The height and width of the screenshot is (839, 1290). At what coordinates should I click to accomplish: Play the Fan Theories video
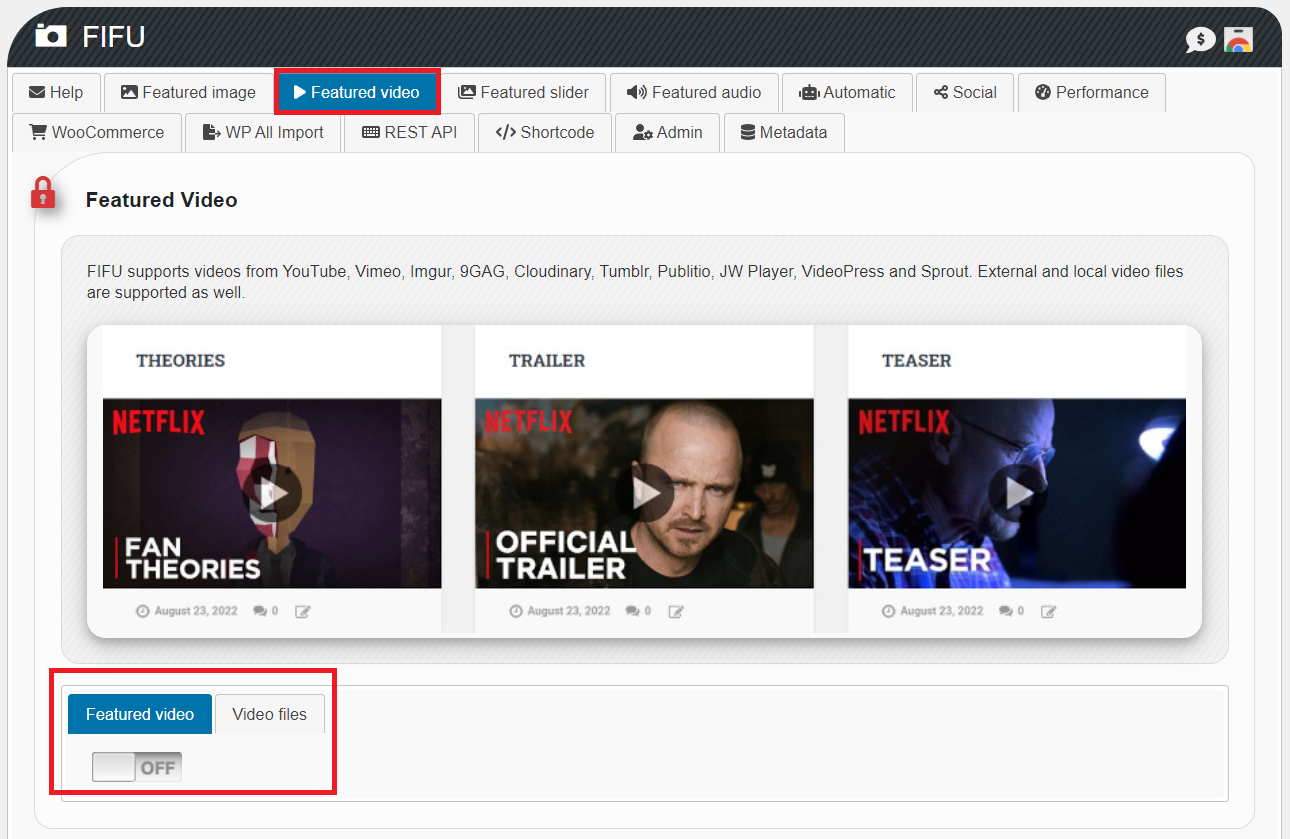click(x=272, y=493)
